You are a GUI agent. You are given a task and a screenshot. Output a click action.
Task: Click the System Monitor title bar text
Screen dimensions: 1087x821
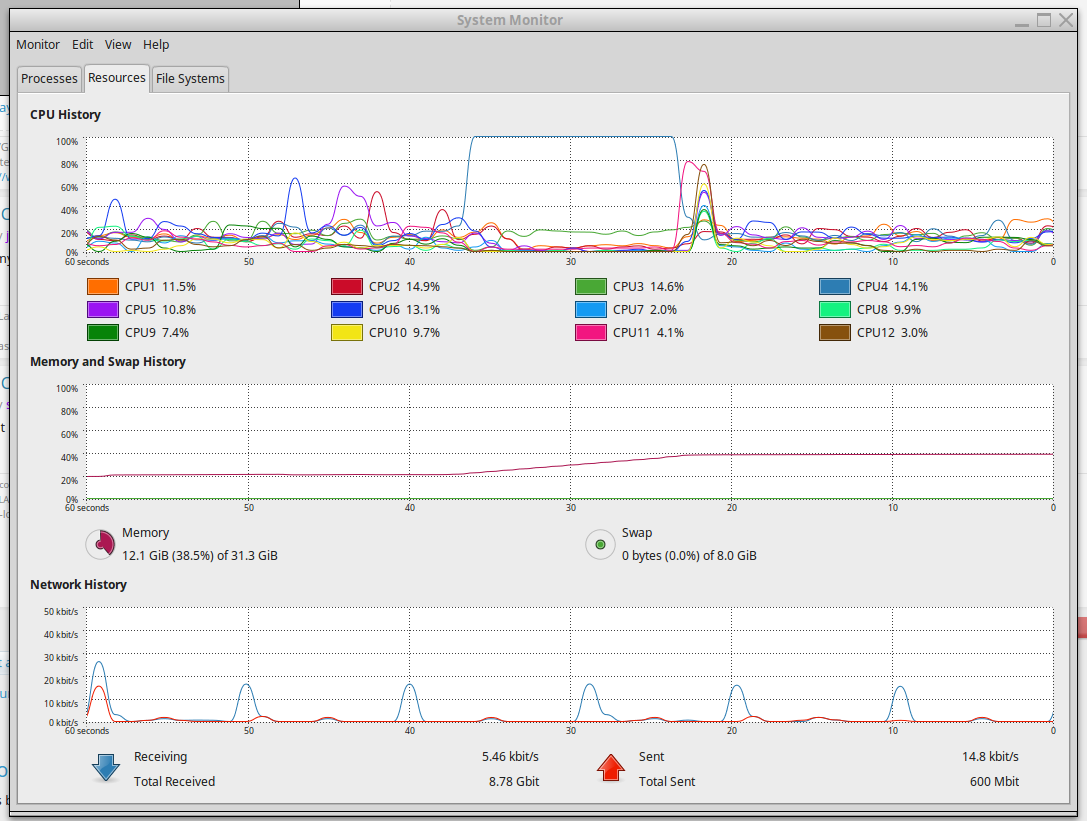[510, 20]
